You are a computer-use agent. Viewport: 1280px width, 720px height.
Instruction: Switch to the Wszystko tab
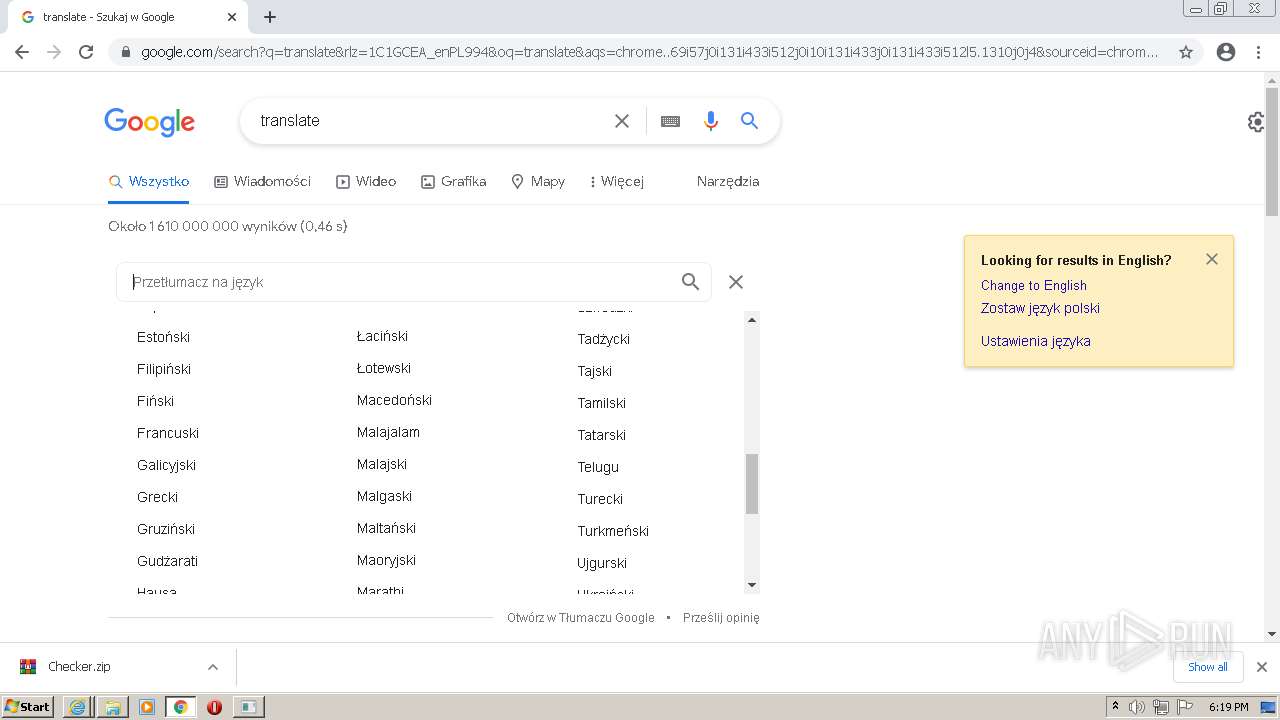pyautogui.click(x=149, y=181)
